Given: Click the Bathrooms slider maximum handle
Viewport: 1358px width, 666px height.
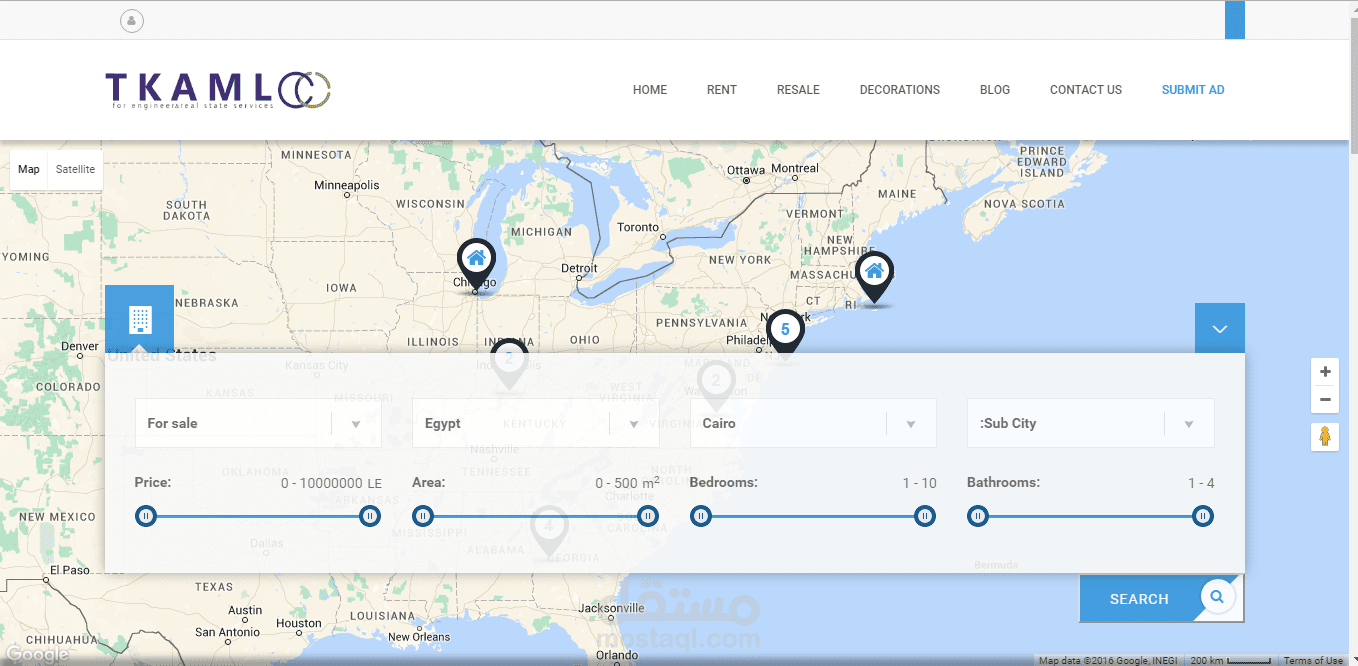Looking at the screenshot, I should pos(1203,516).
